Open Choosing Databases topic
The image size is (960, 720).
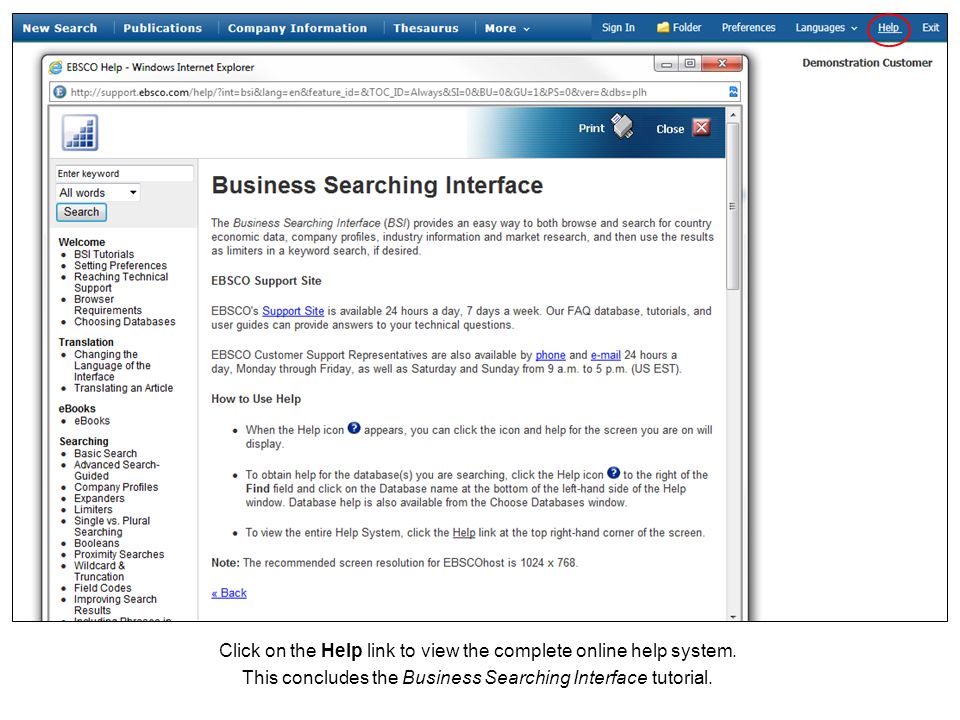[125, 321]
